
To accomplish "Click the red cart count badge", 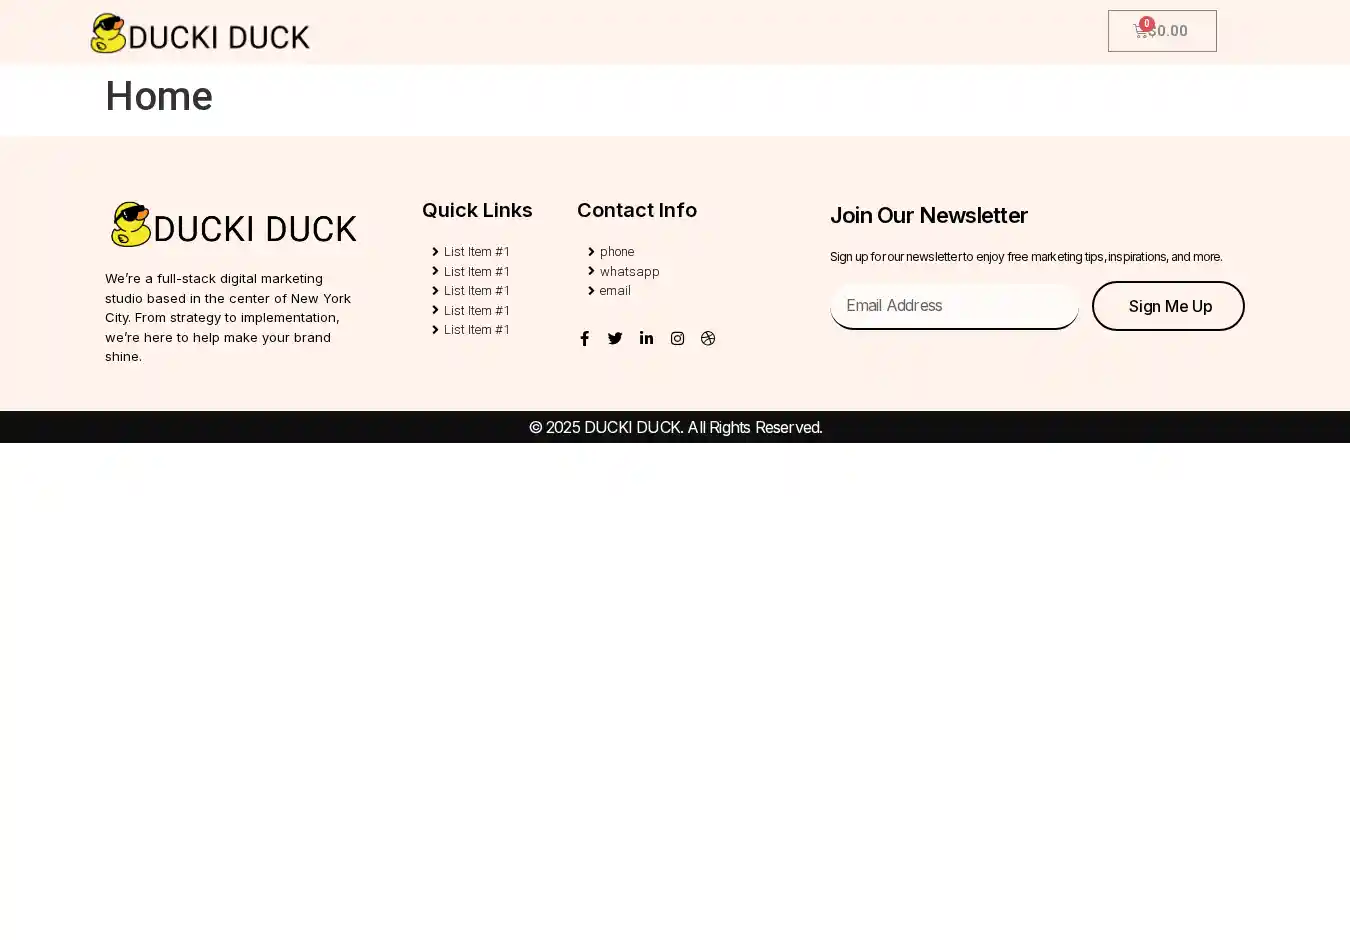I will [x=1147, y=23].
